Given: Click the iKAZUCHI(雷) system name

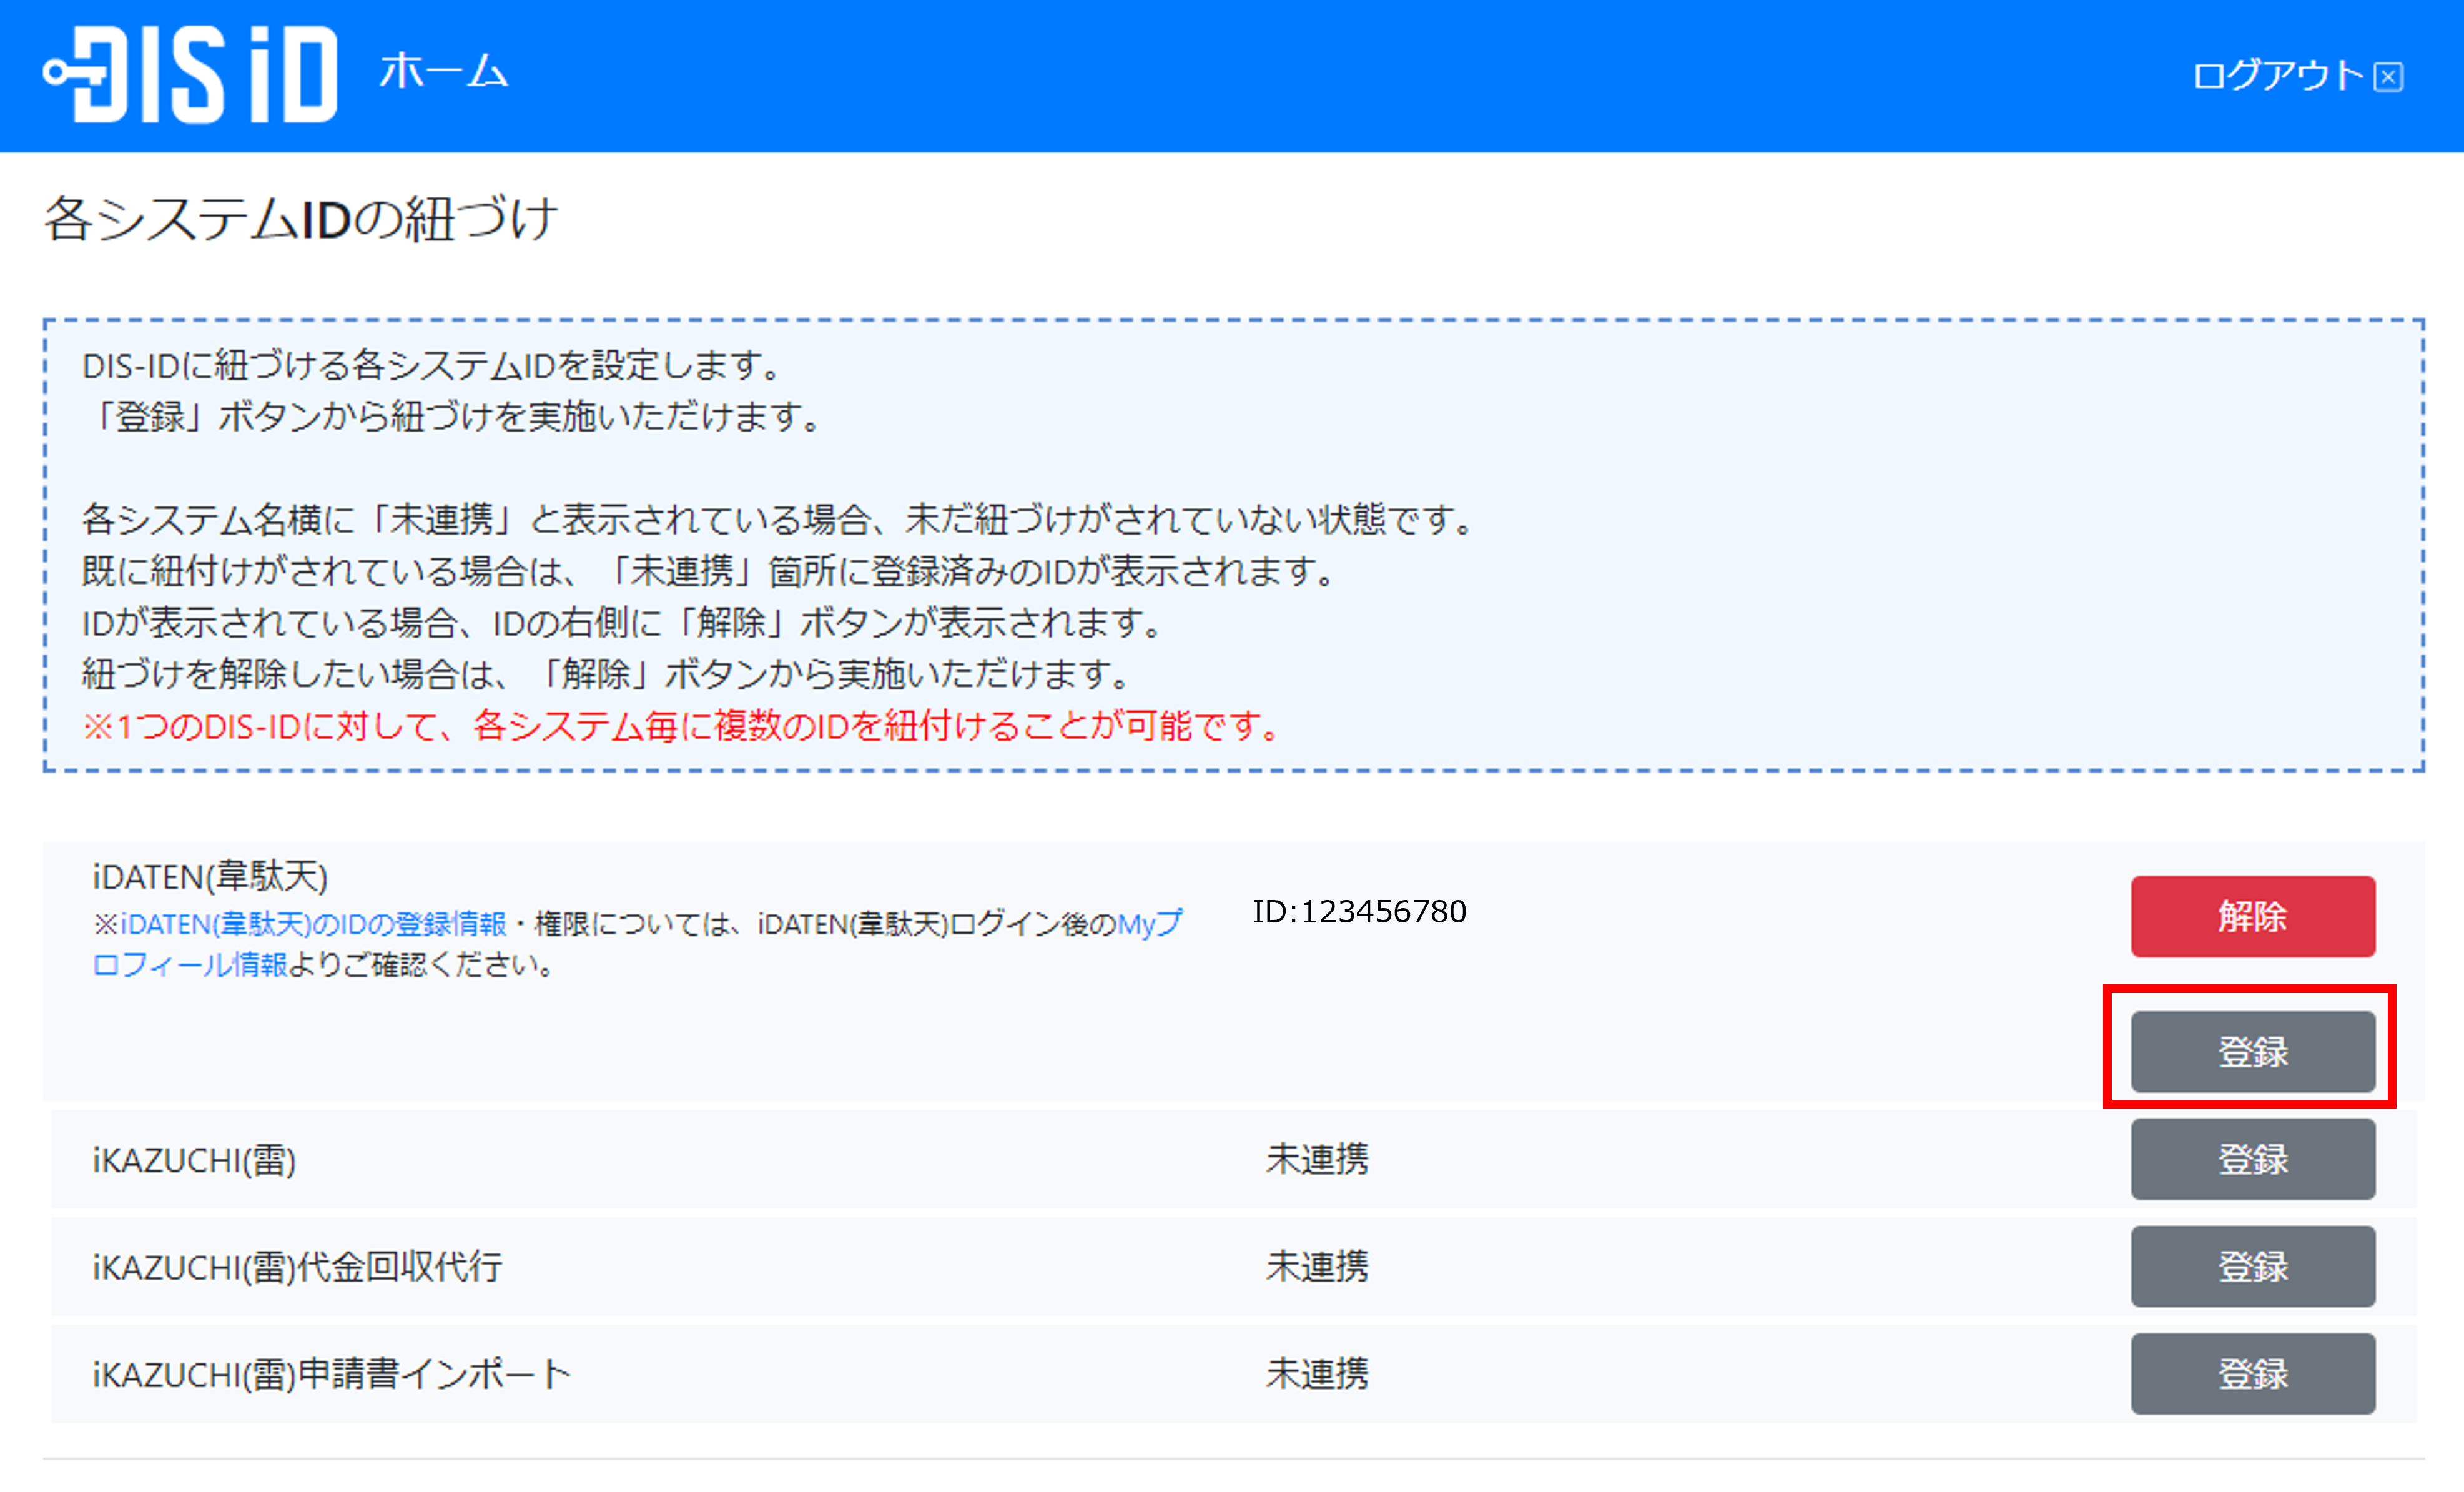Looking at the screenshot, I should (x=194, y=1160).
